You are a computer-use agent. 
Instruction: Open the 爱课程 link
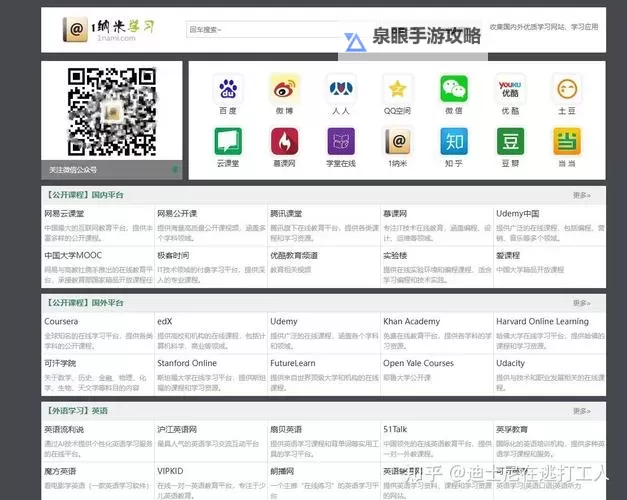point(508,255)
